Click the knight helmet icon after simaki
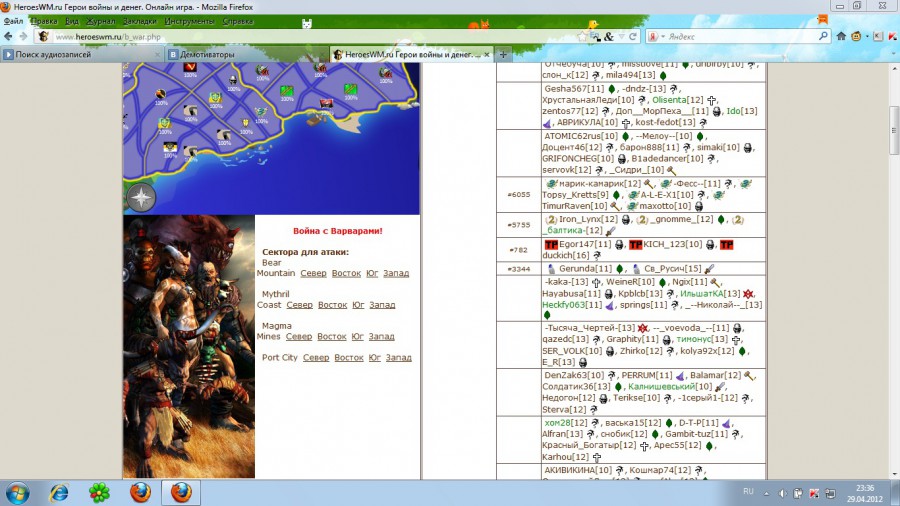This screenshot has width=900, height=506. (x=747, y=148)
